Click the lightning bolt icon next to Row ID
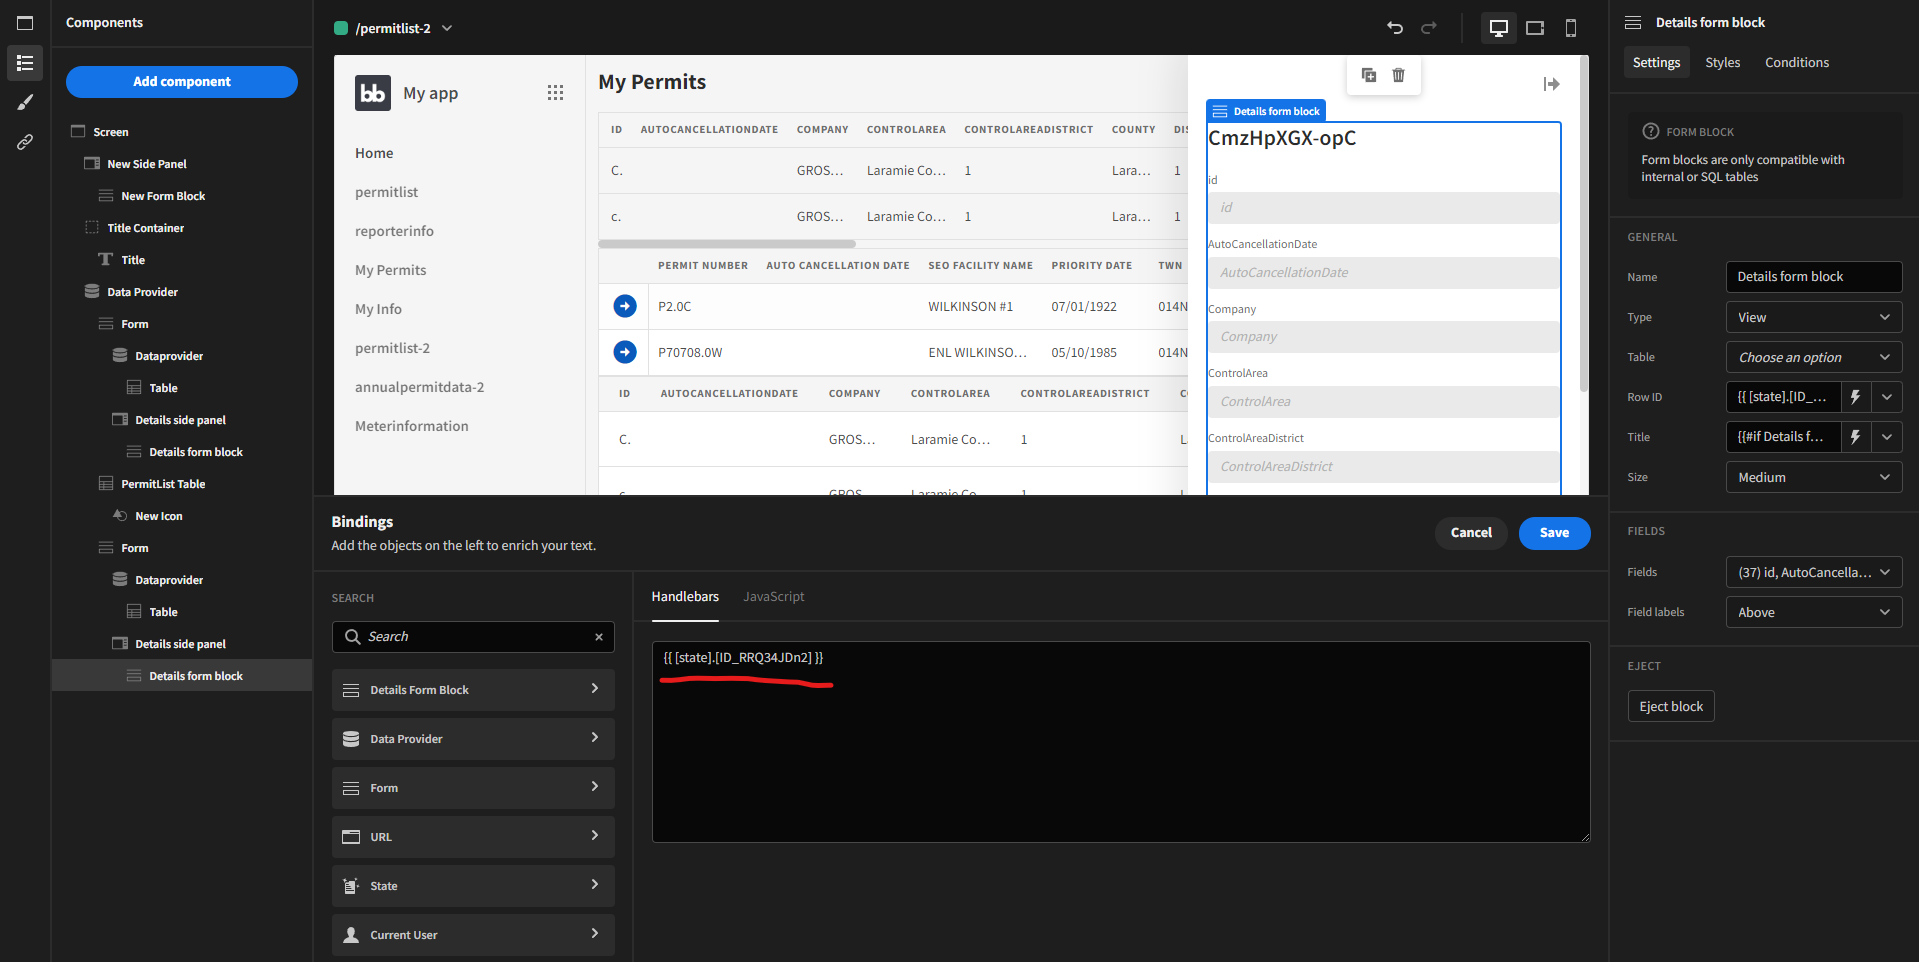 1855,397
